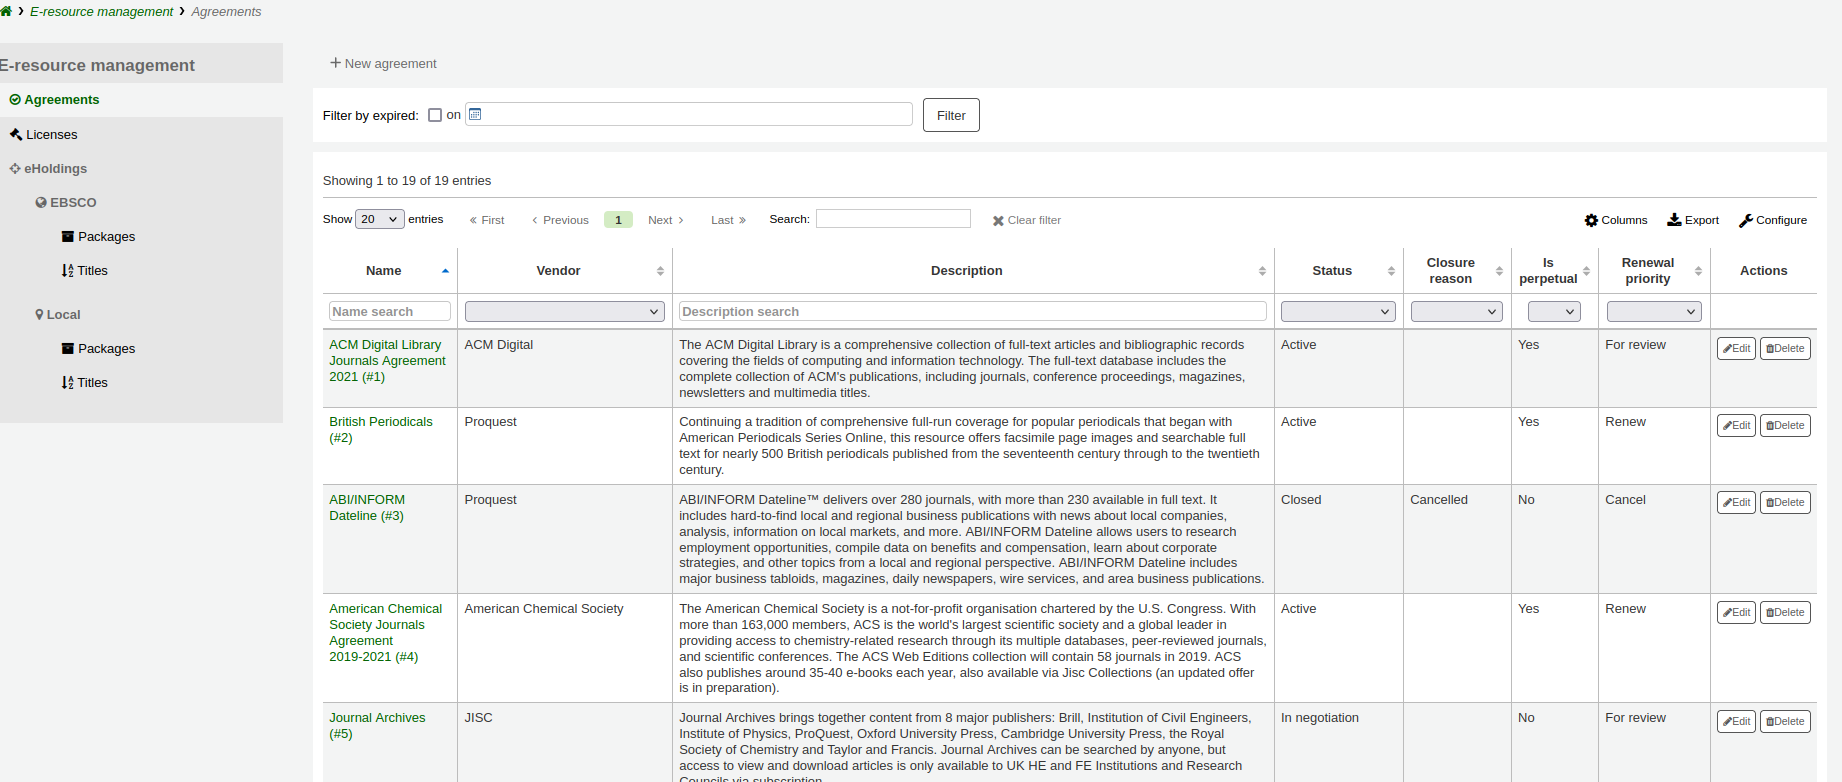This screenshot has height=782, width=1842.
Task: Click the Local map marker icon
Action: pos(39,315)
